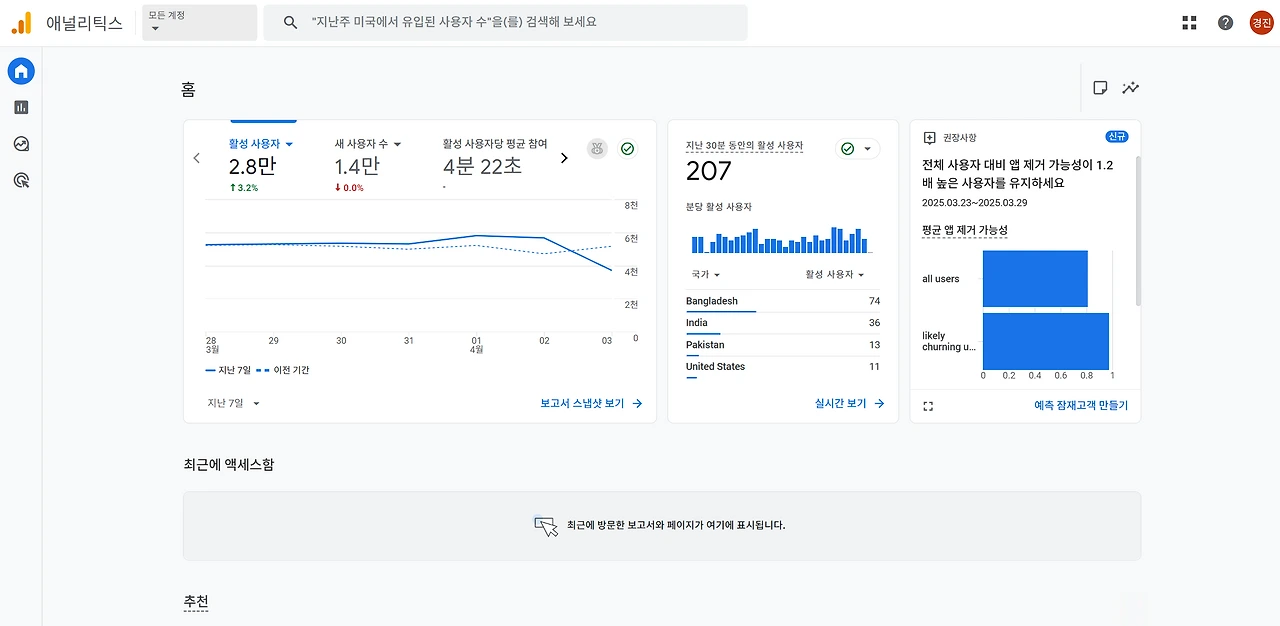This screenshot has height=626, width=1280.
Task: Open the 지난 7일 date range dropdown
Action: coord(234,403)
